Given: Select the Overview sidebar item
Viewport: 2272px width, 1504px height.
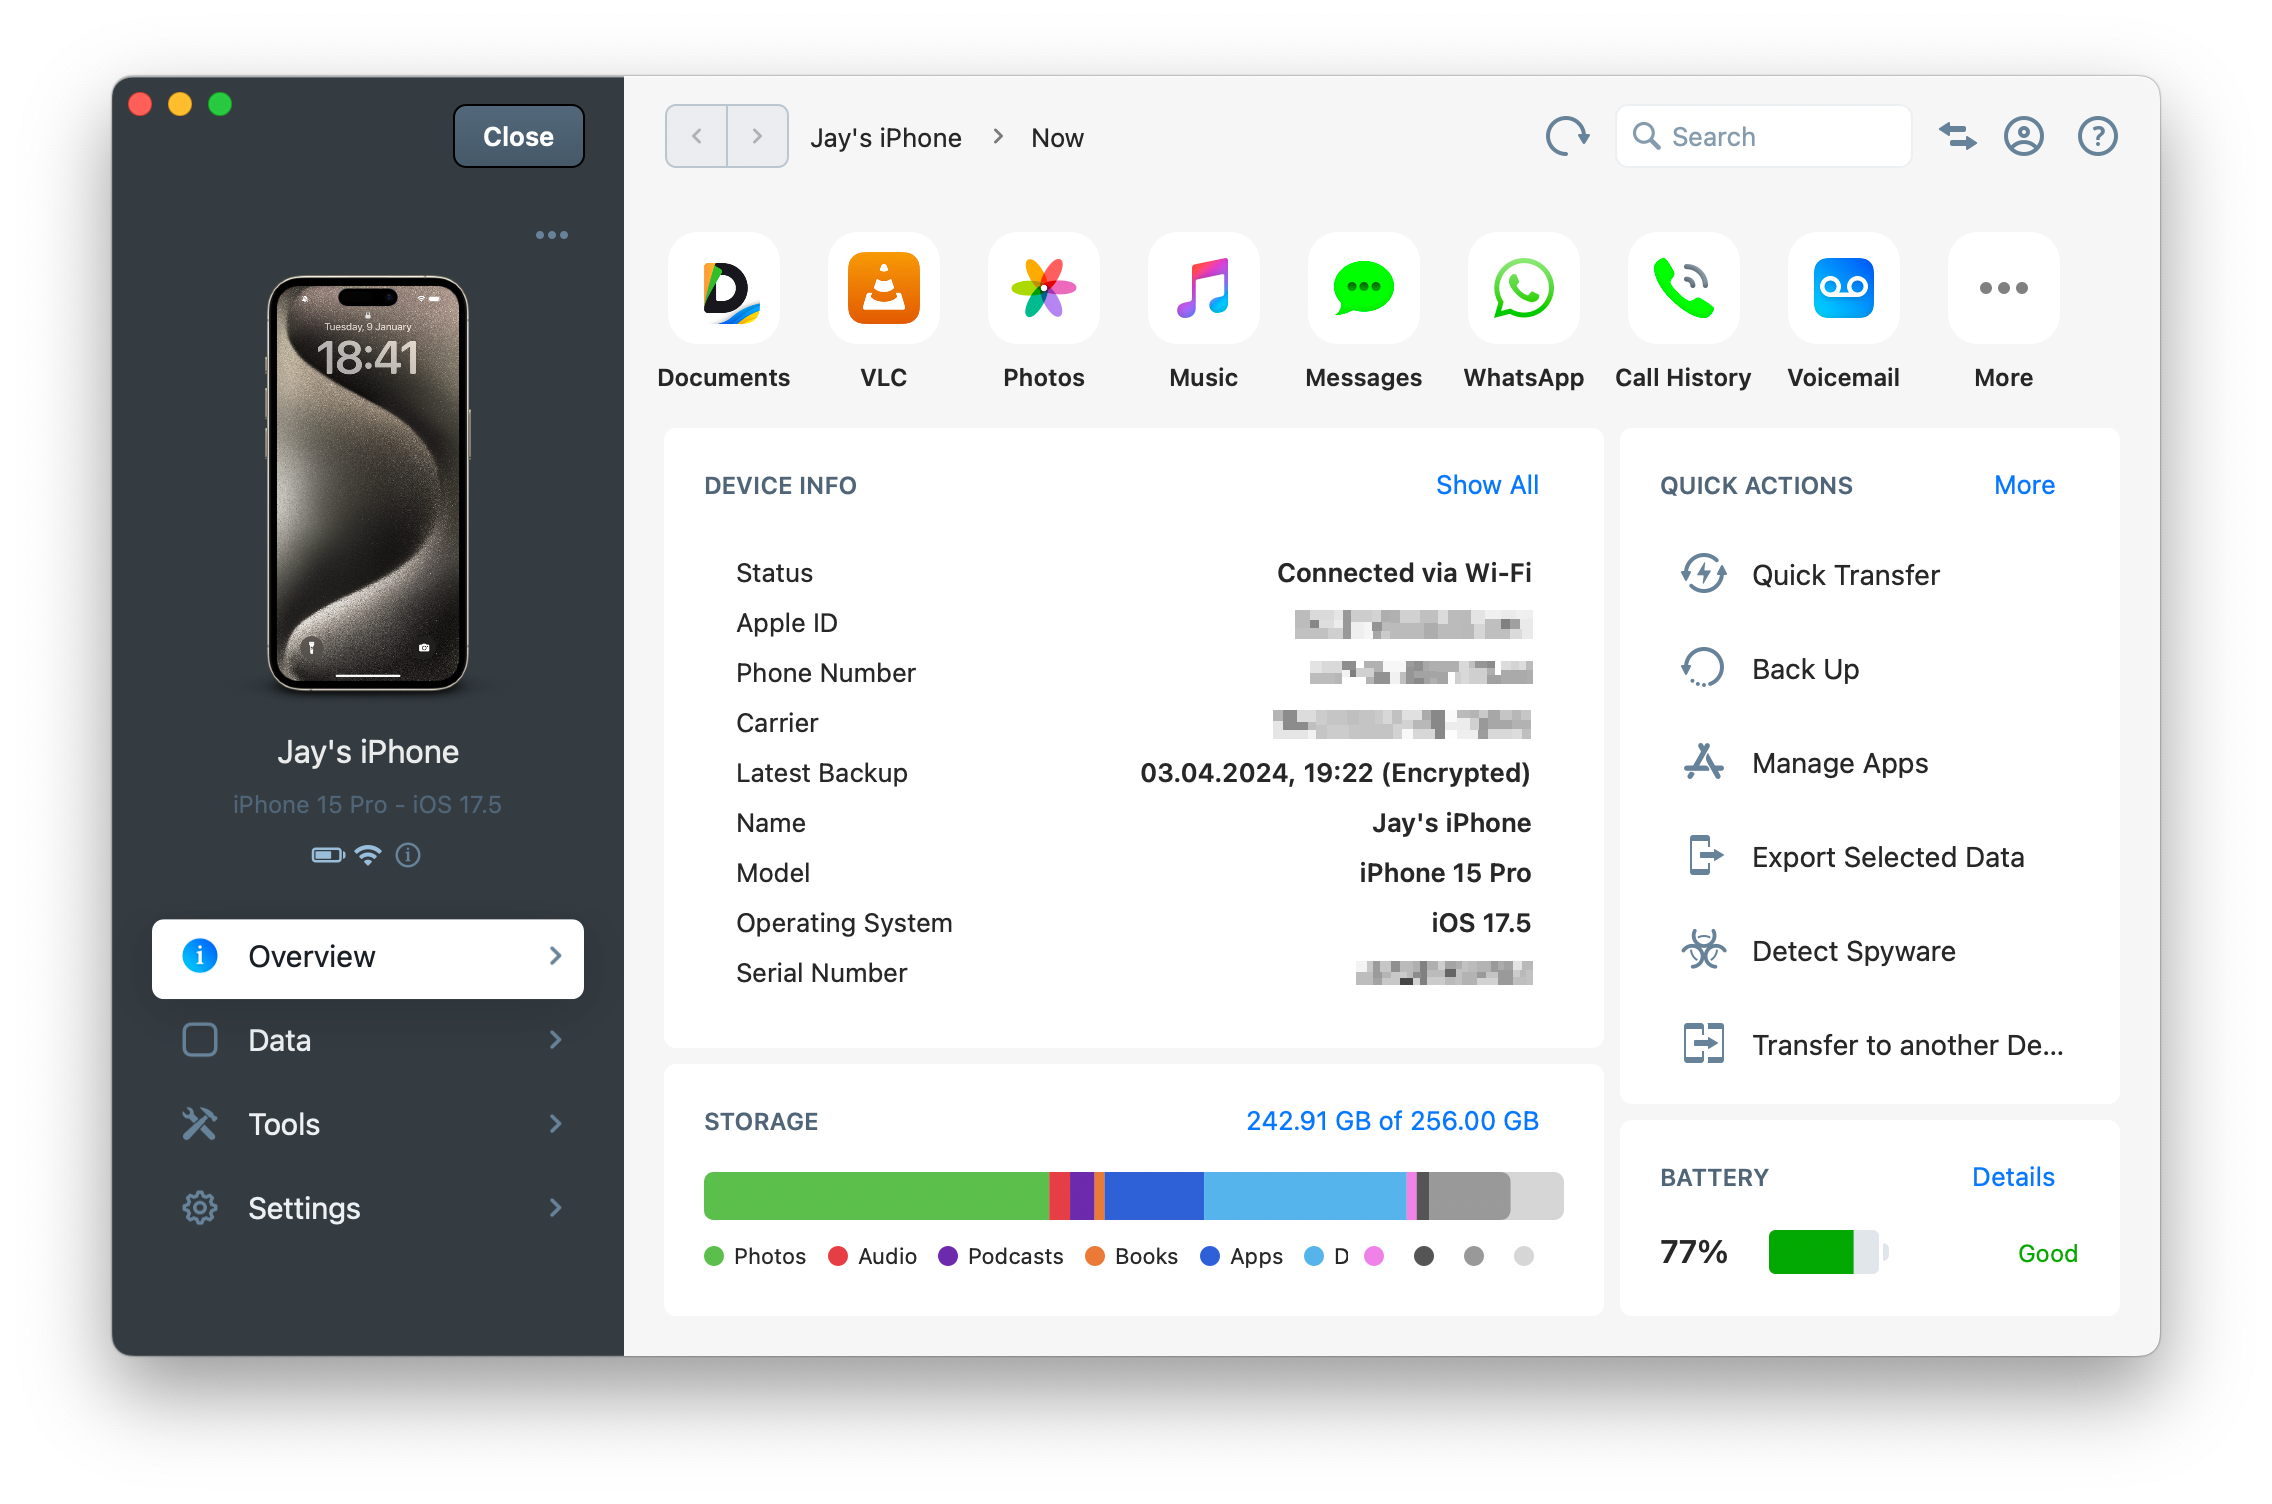Looking at the screenshot, I should [x=368, y=957].
